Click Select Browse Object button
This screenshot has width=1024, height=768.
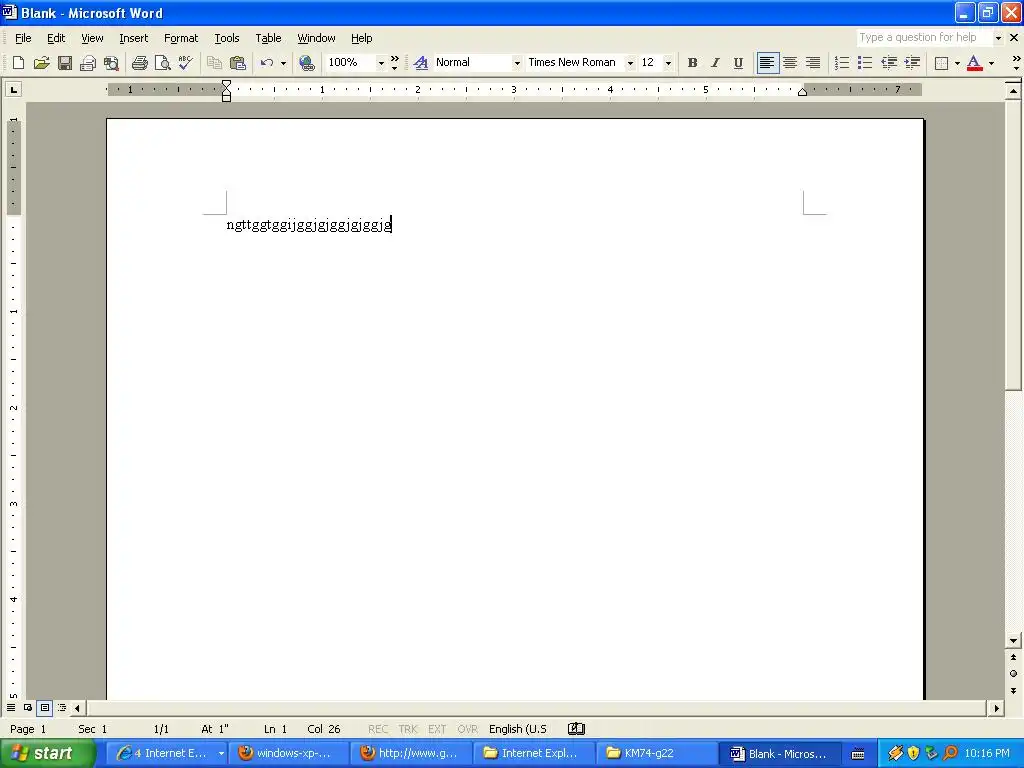1013,674
